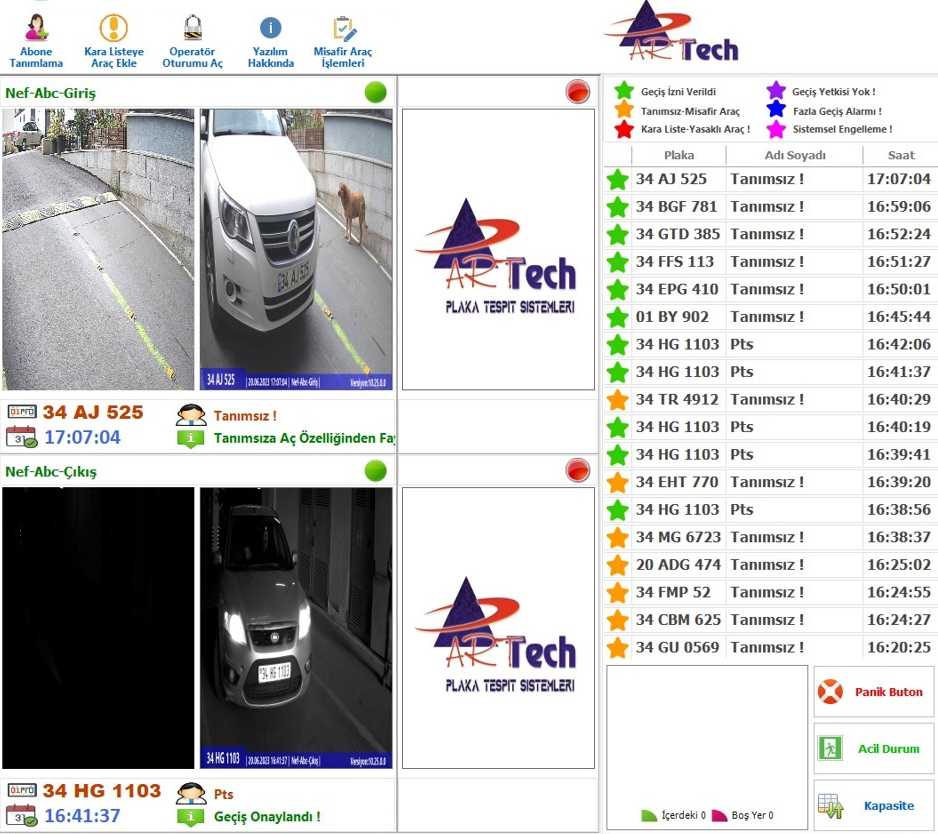Image resolution: width=938 pixels, height=834 pixels.
Task: Click Adı Soyadı column header
Action: [794, 155]
